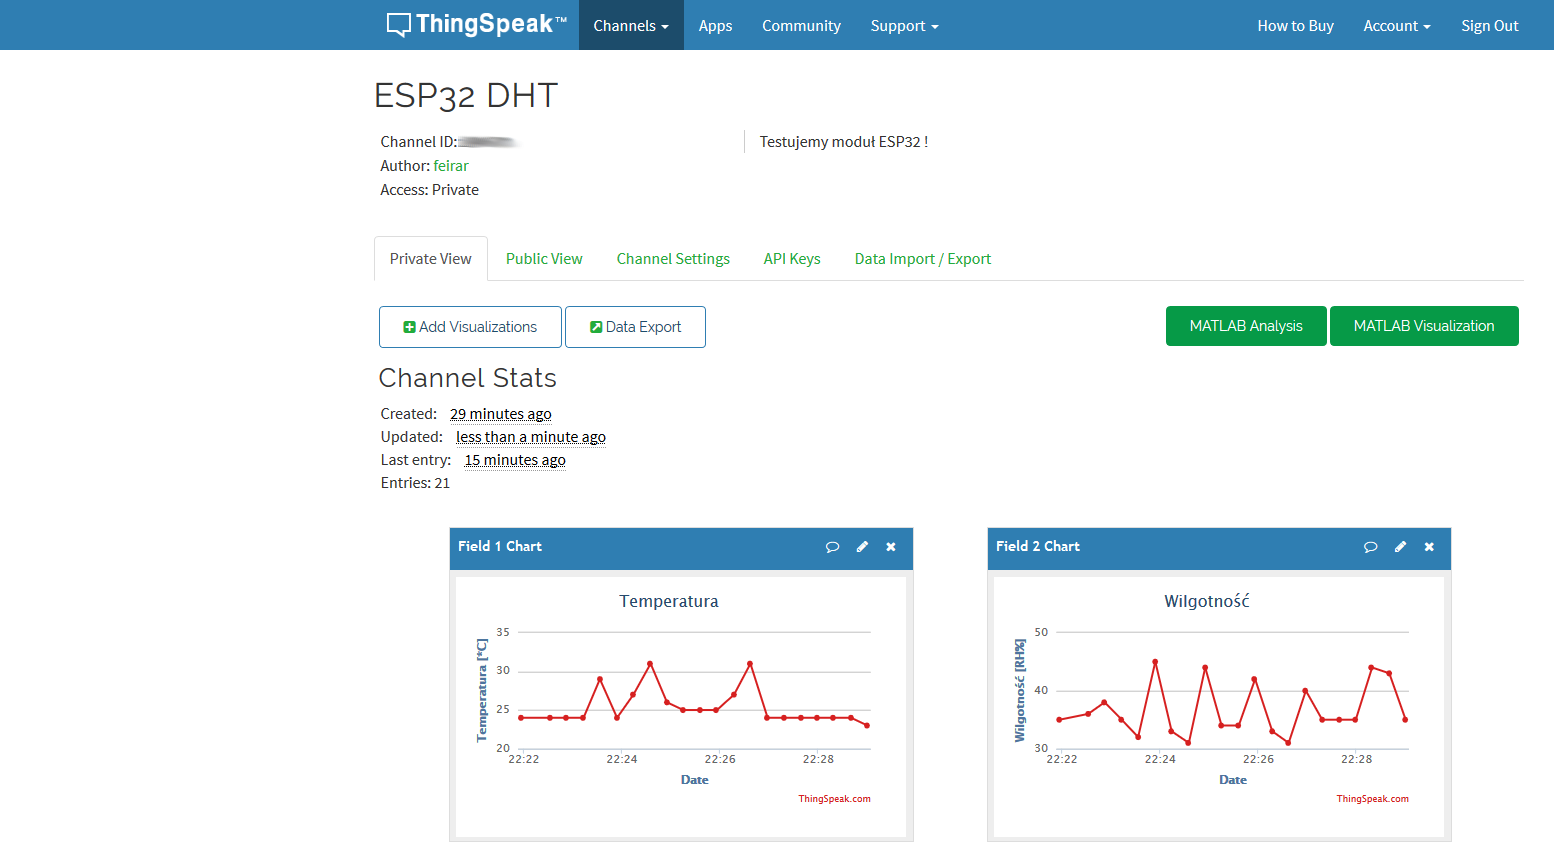Screen dimensions: 1554x855
Task: Open the Account dropdown menu
Action: (x=1397, y=25)
